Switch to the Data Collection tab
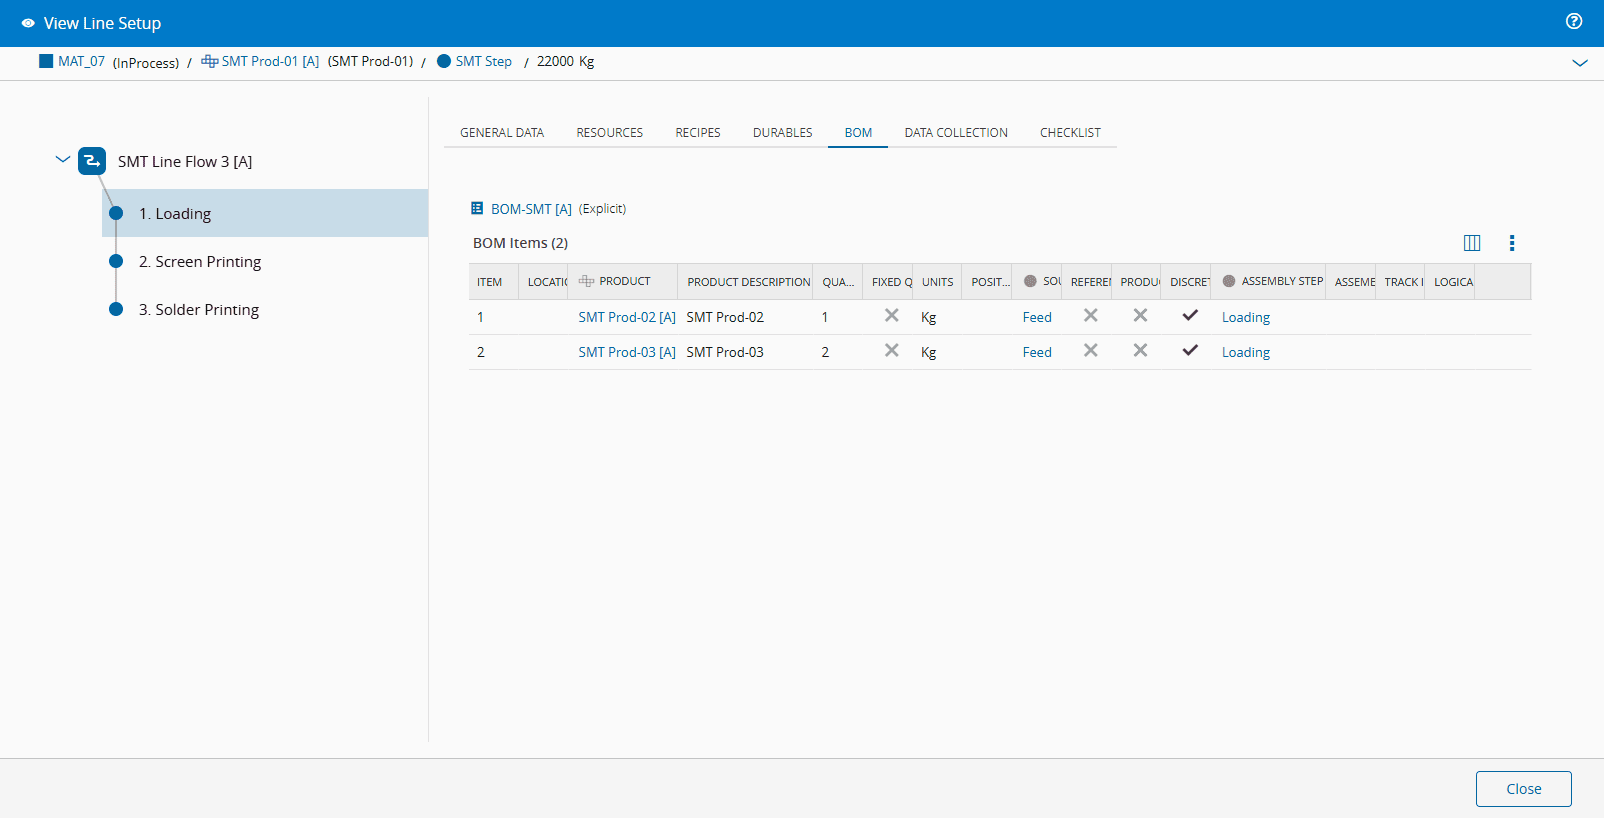Viewport: 1604px width, 818px height. click(956, 133)
